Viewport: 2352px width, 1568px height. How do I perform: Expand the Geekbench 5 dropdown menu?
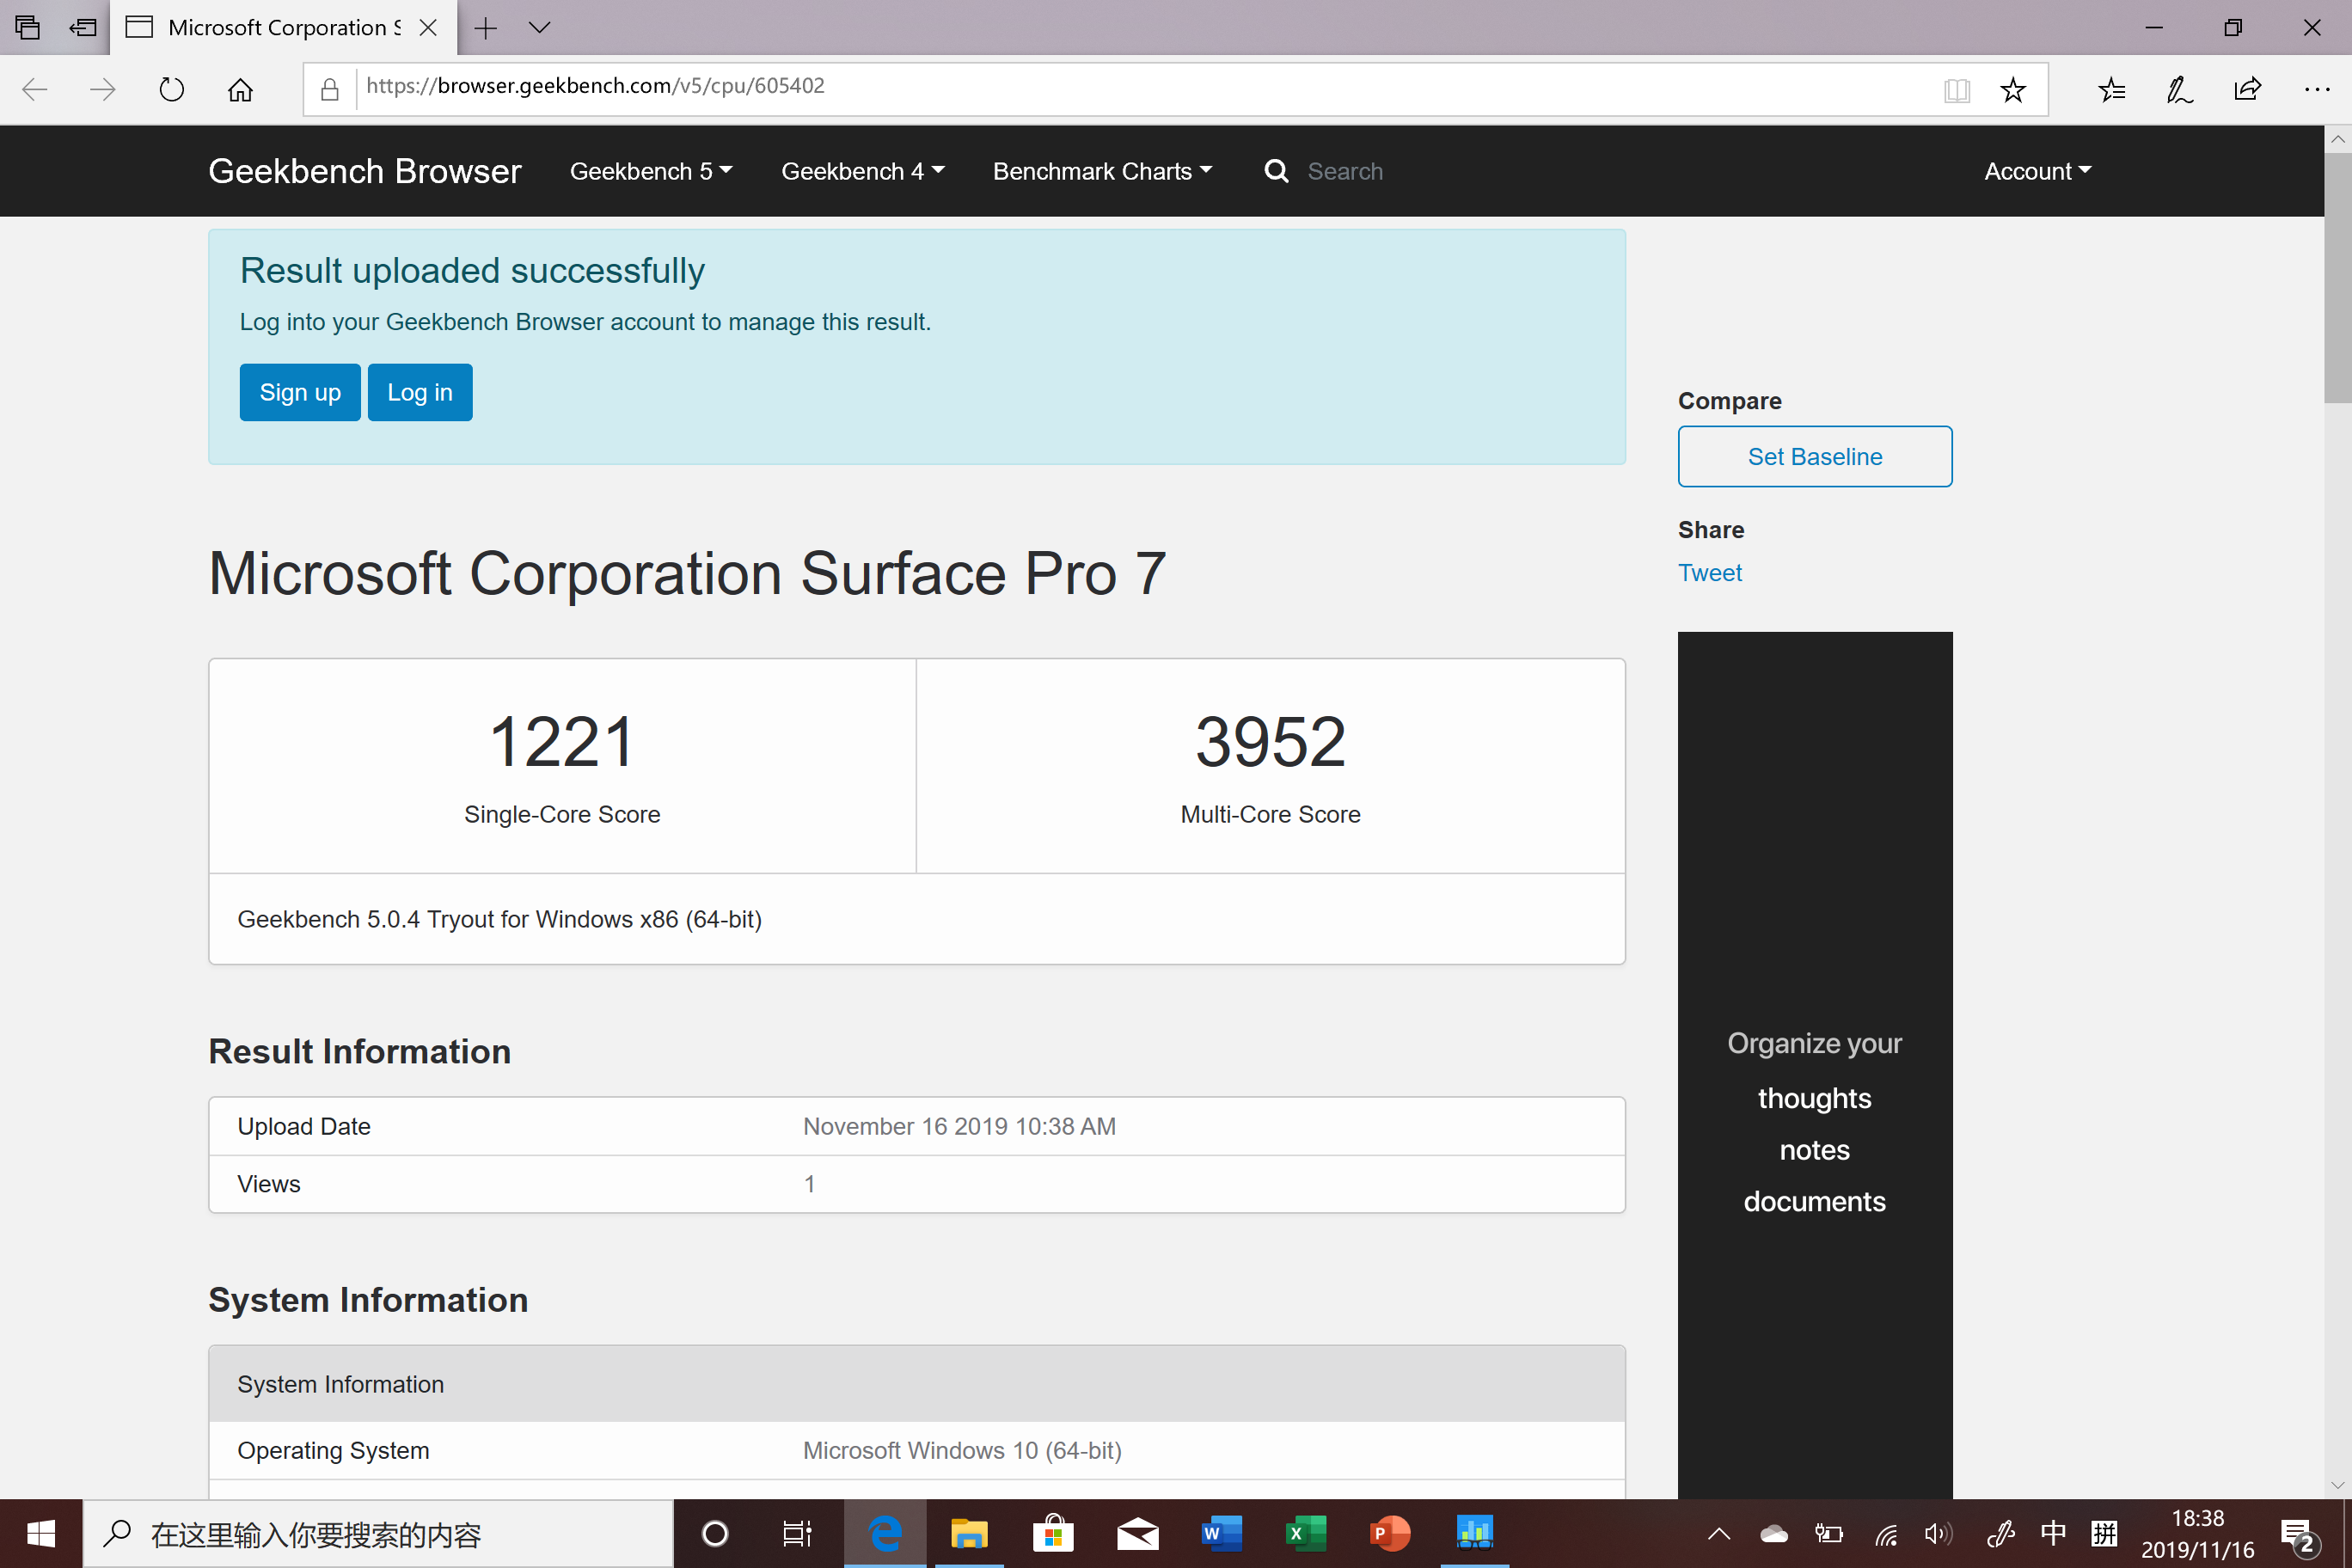click(651, 171)
